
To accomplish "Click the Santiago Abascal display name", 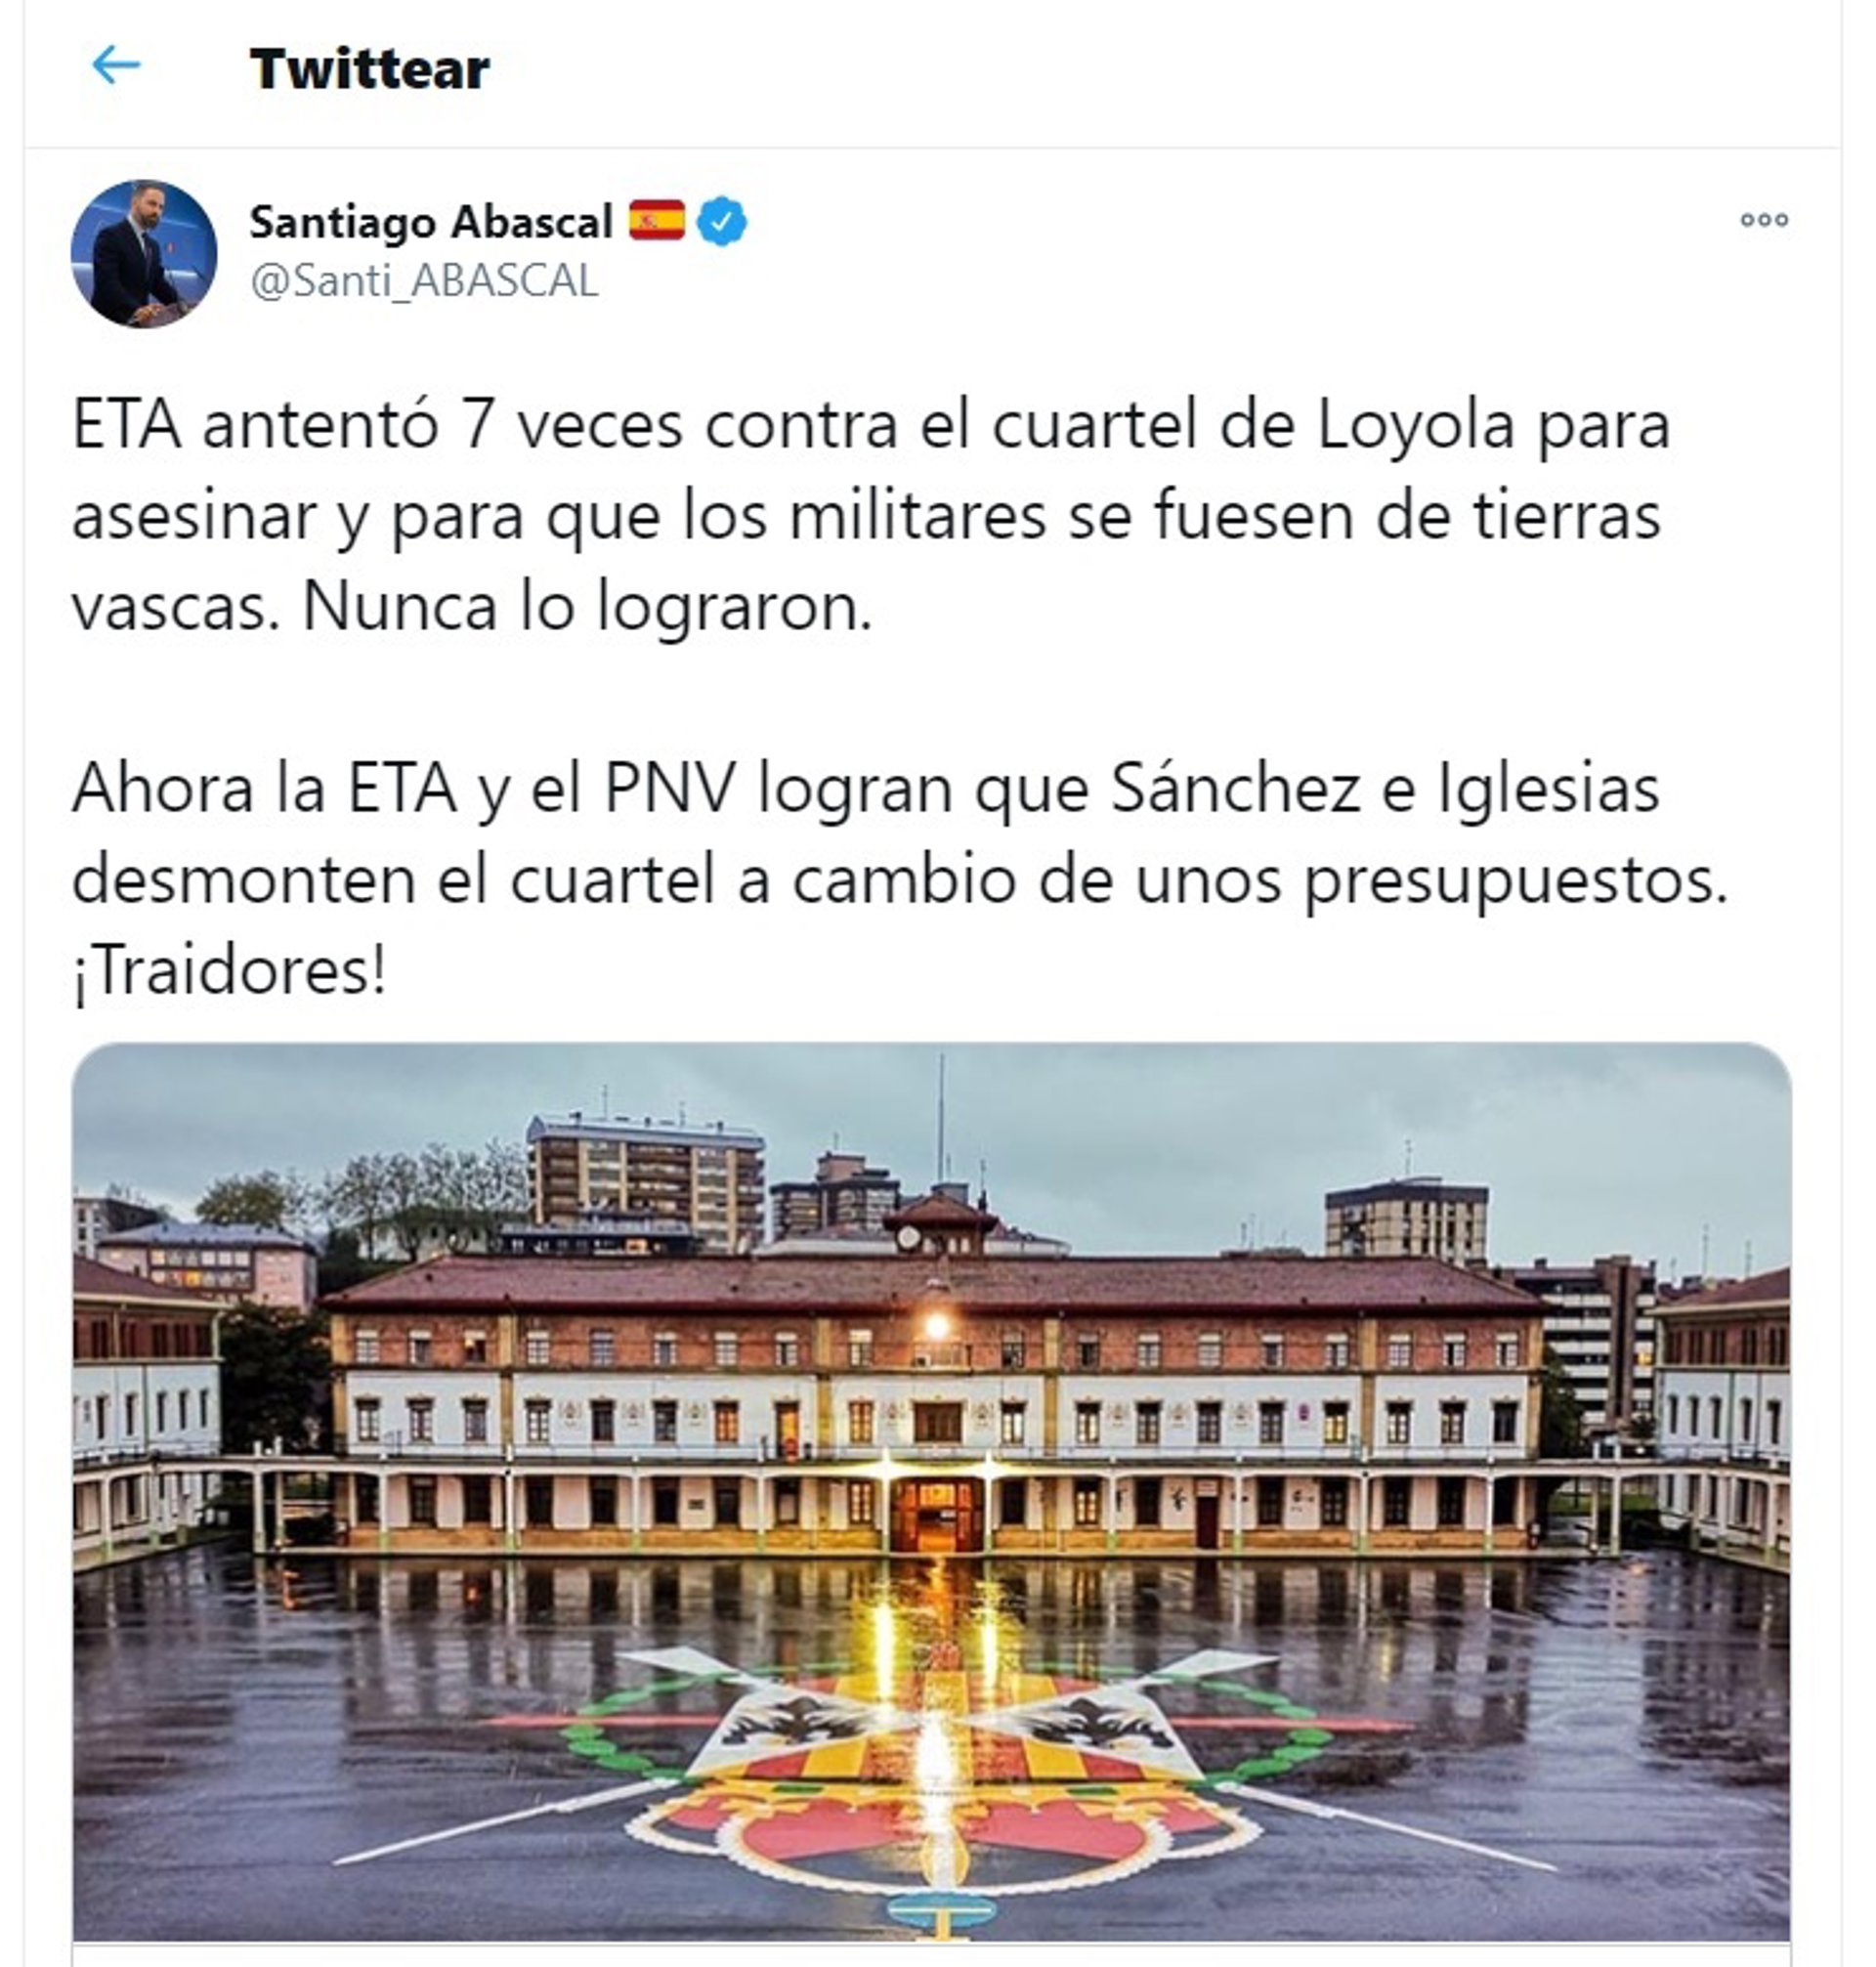I will click(x=431, y=222).
